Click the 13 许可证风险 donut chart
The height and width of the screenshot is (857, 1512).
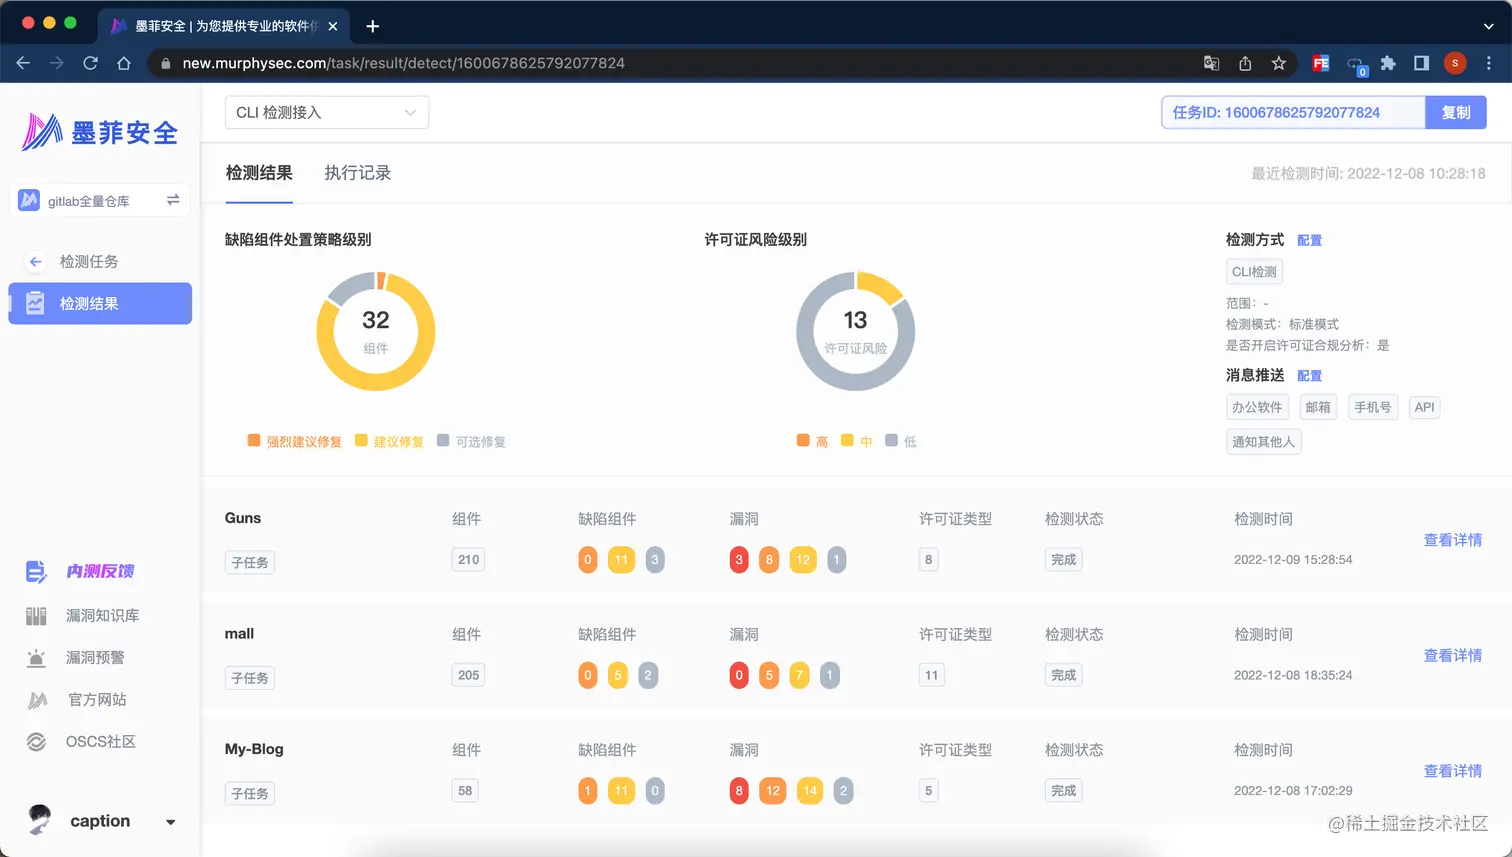click(855, 331)
